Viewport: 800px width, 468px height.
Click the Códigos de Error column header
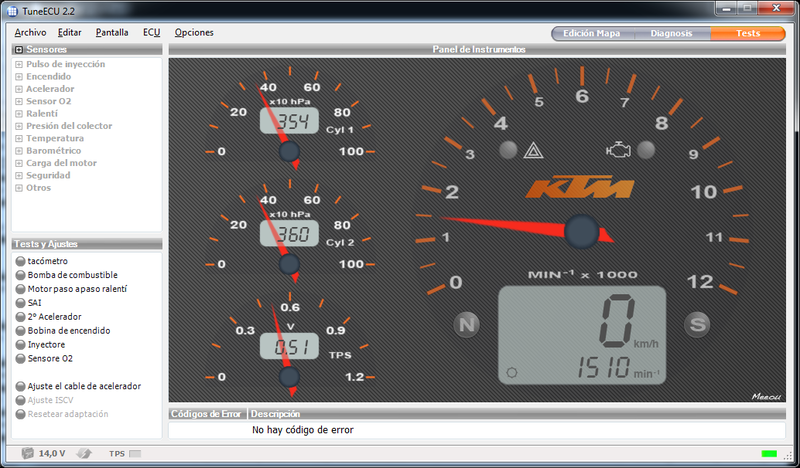[x=207, y=413]
